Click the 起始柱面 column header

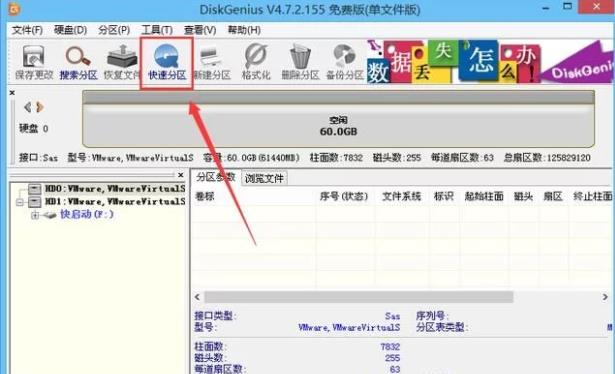[484, 196]
